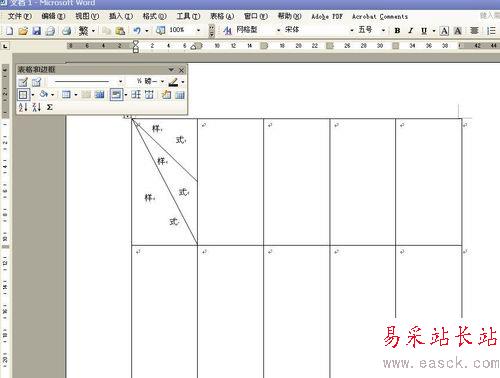Click the Sort Ascending icon

23,107
